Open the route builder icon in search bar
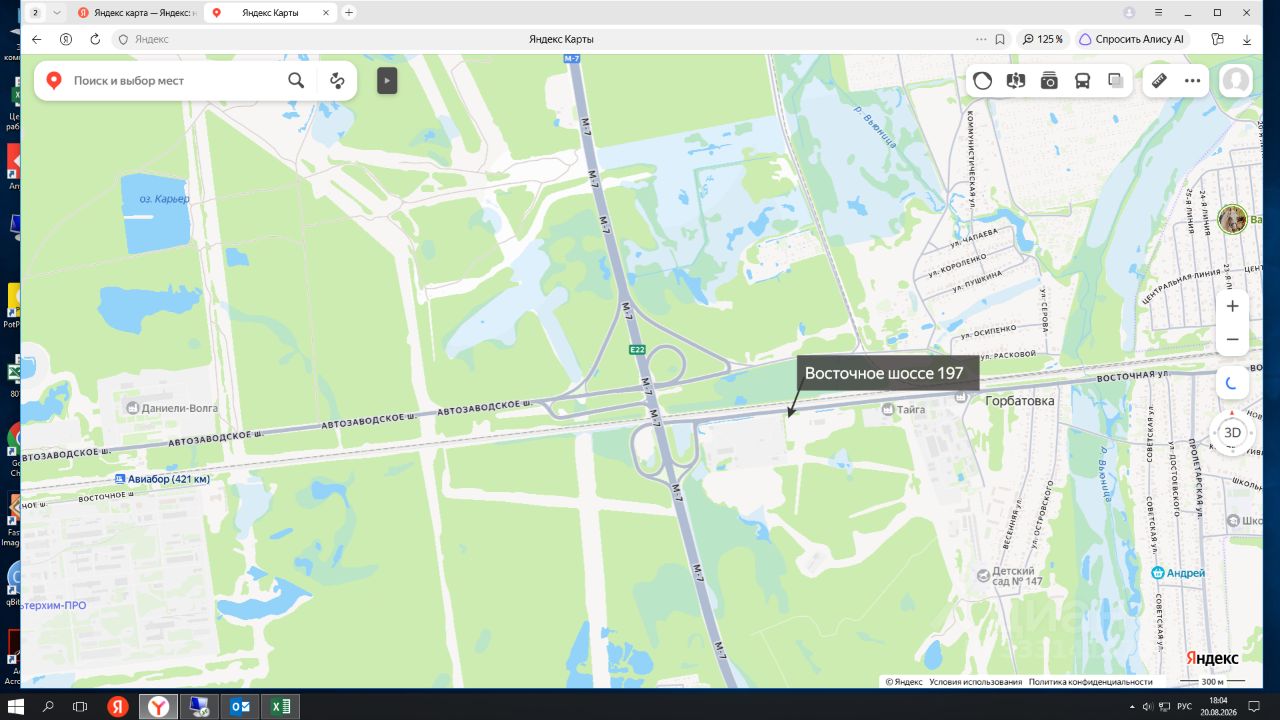Screen dimensions: 1280x720 pyautogui.click(x=337, y=81)
